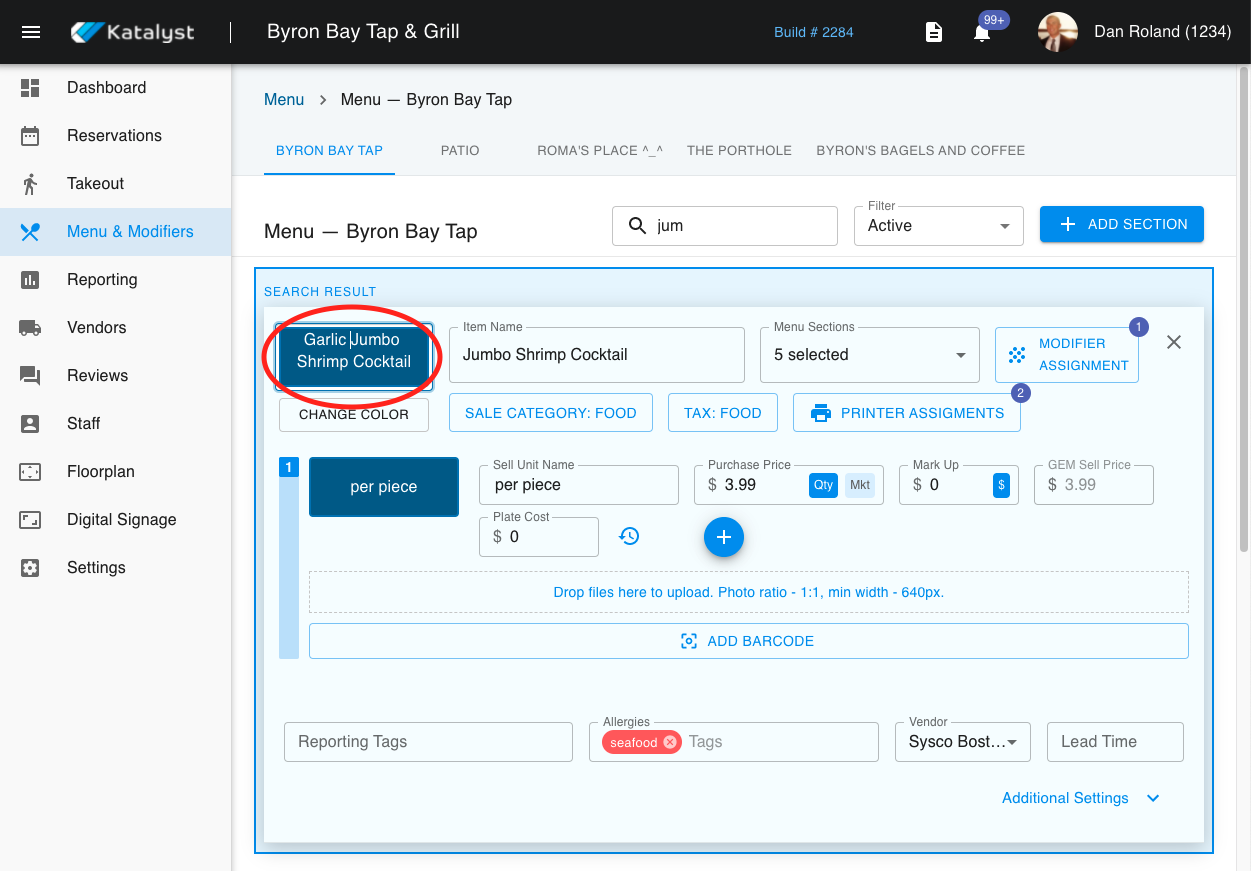This screenshot has height=871, width=1251.
Task: Click the Reporting Tags input field
Action: [428, 742]
